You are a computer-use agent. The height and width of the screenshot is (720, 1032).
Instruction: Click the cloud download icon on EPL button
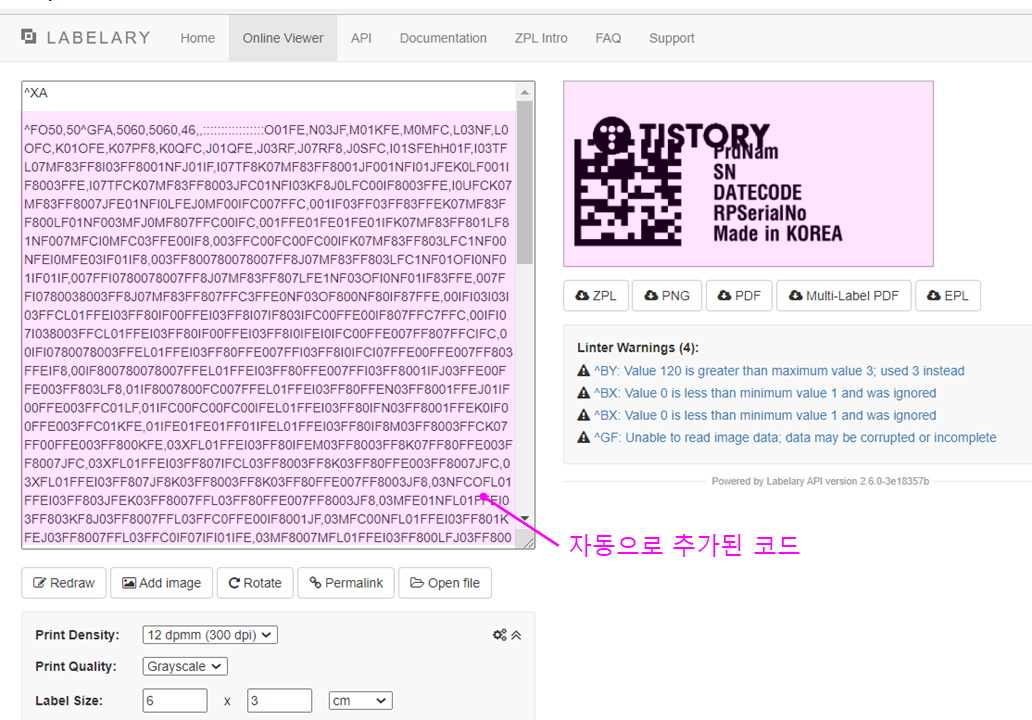pos(934,296)
